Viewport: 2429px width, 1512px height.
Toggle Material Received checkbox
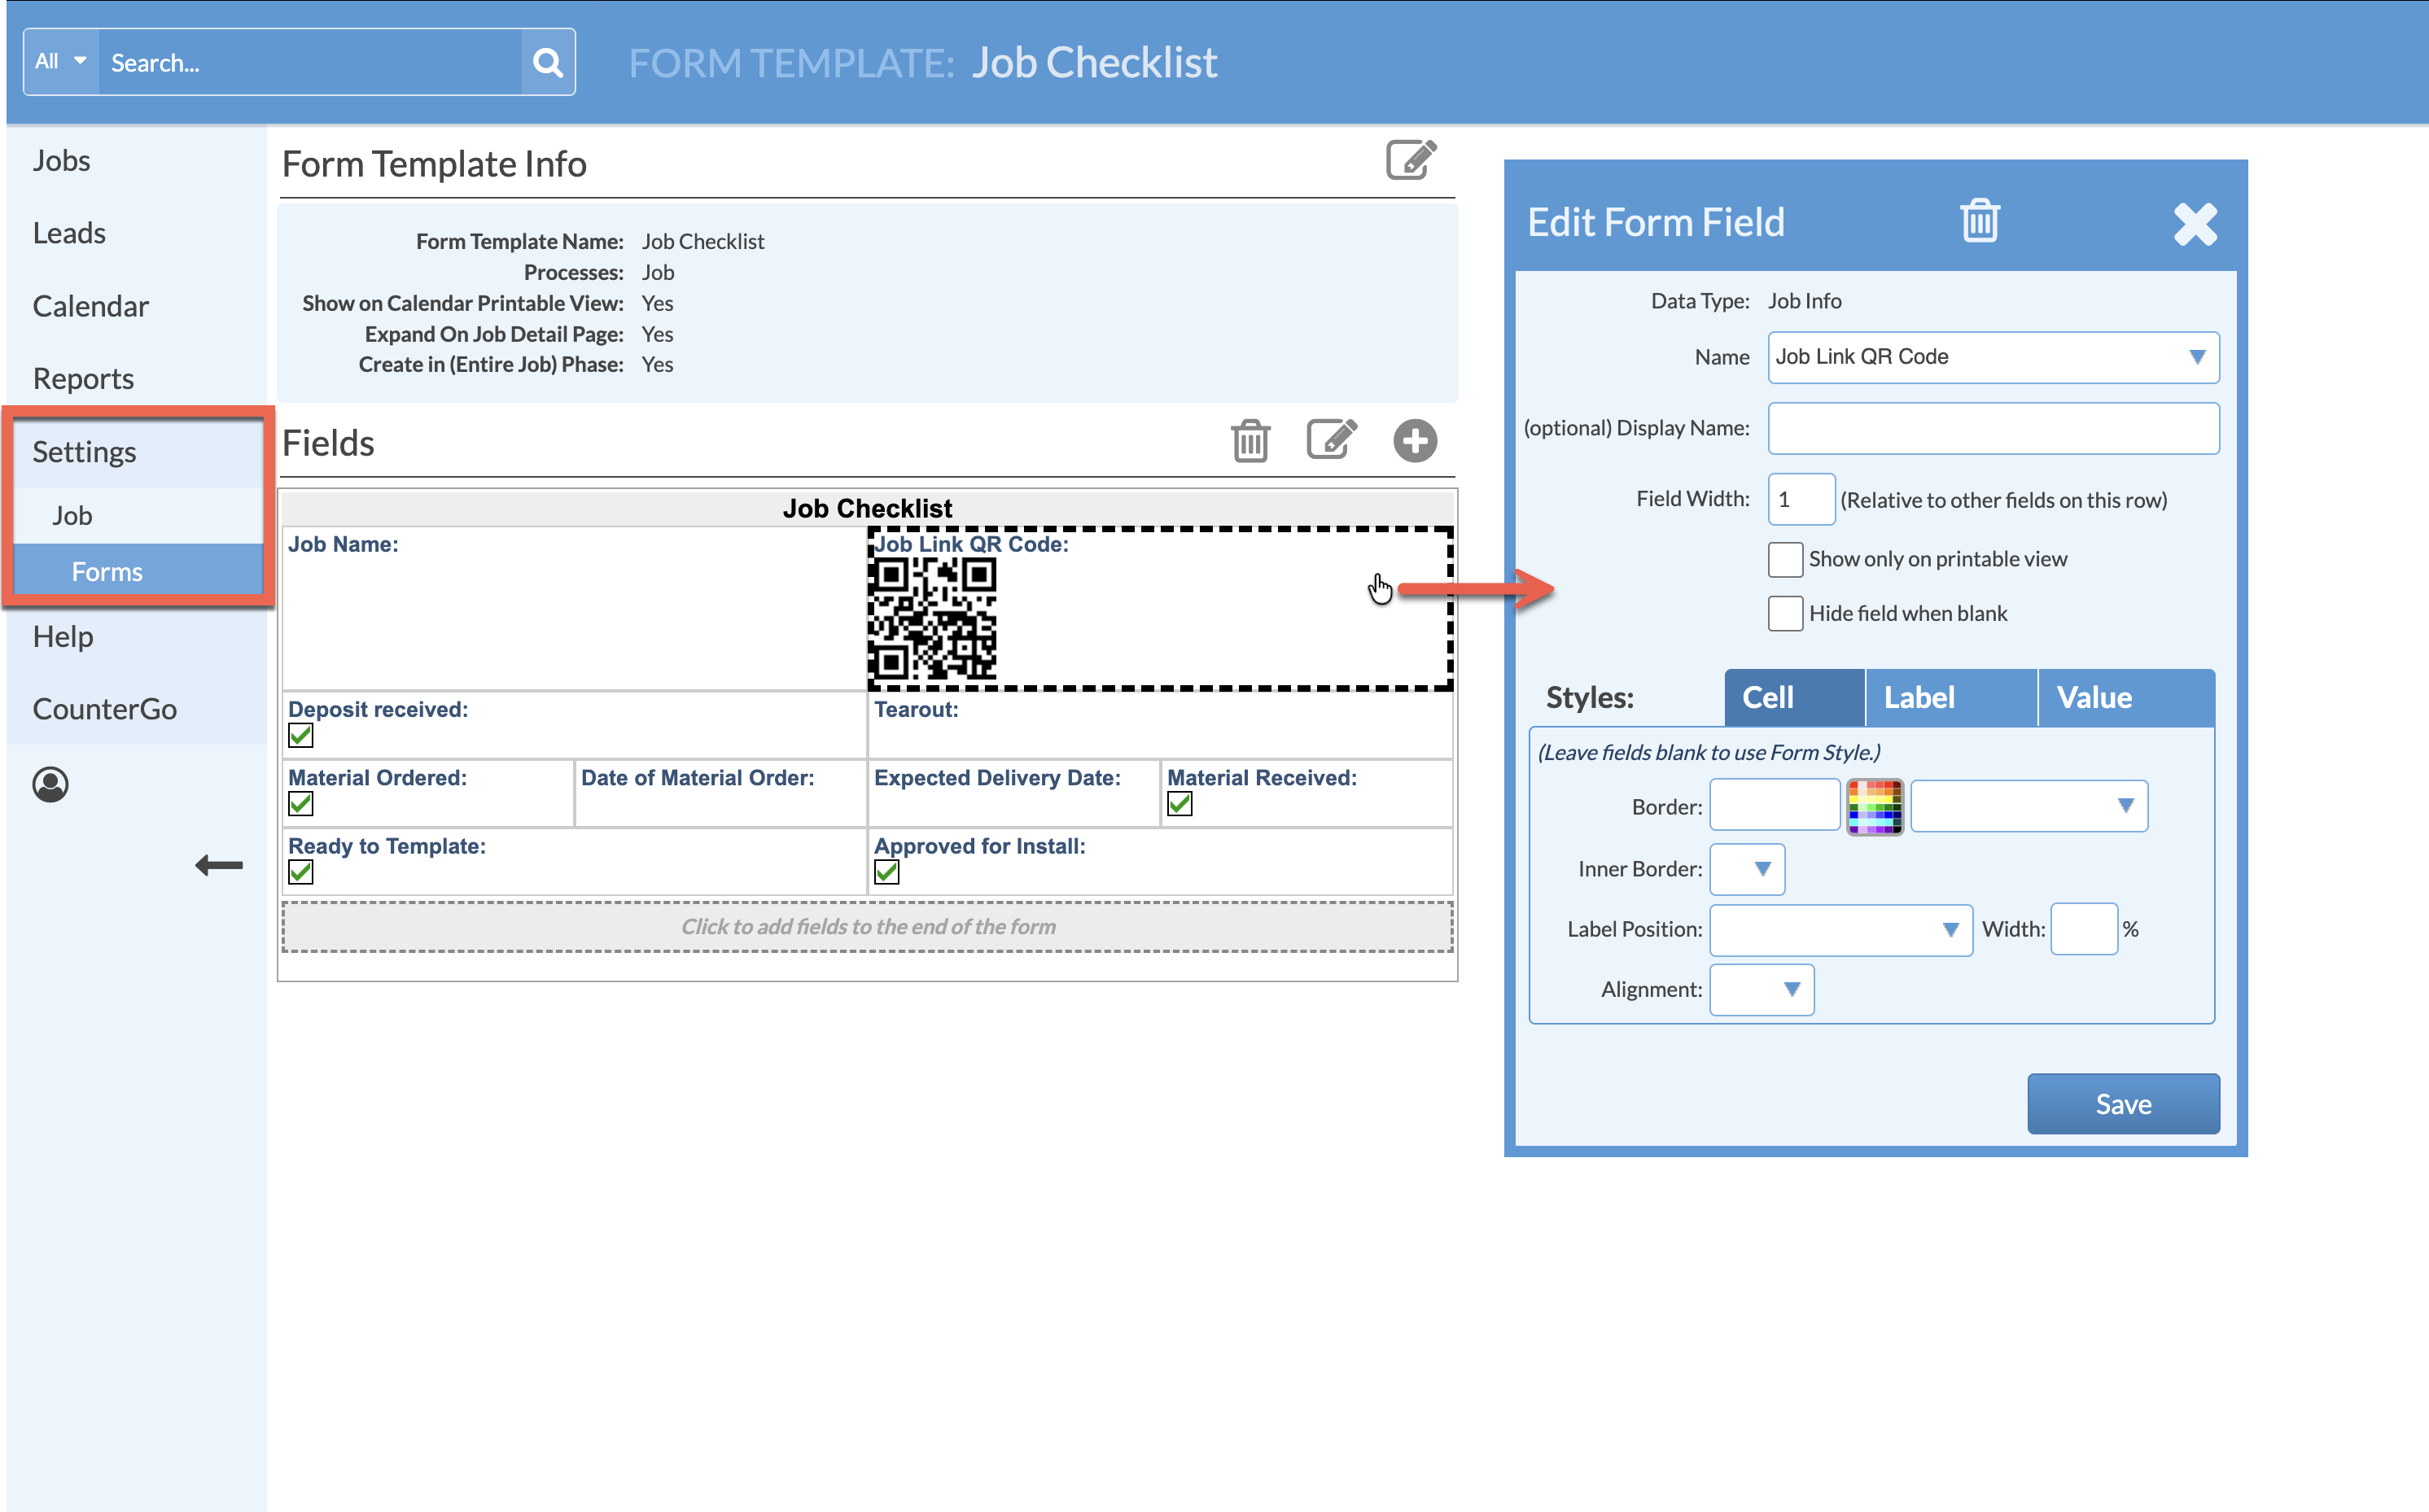click(x=1180, y=804)
